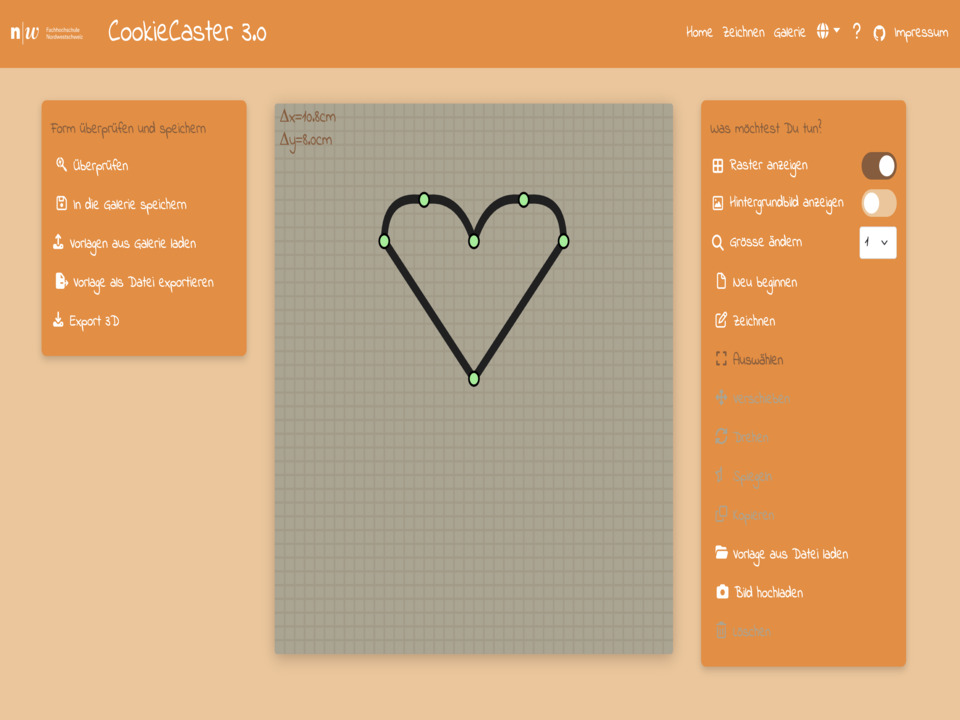Click Vorlage aus Datei laden label
The height and width of the screenshot is (720, 960).
(x=790, y=554)
